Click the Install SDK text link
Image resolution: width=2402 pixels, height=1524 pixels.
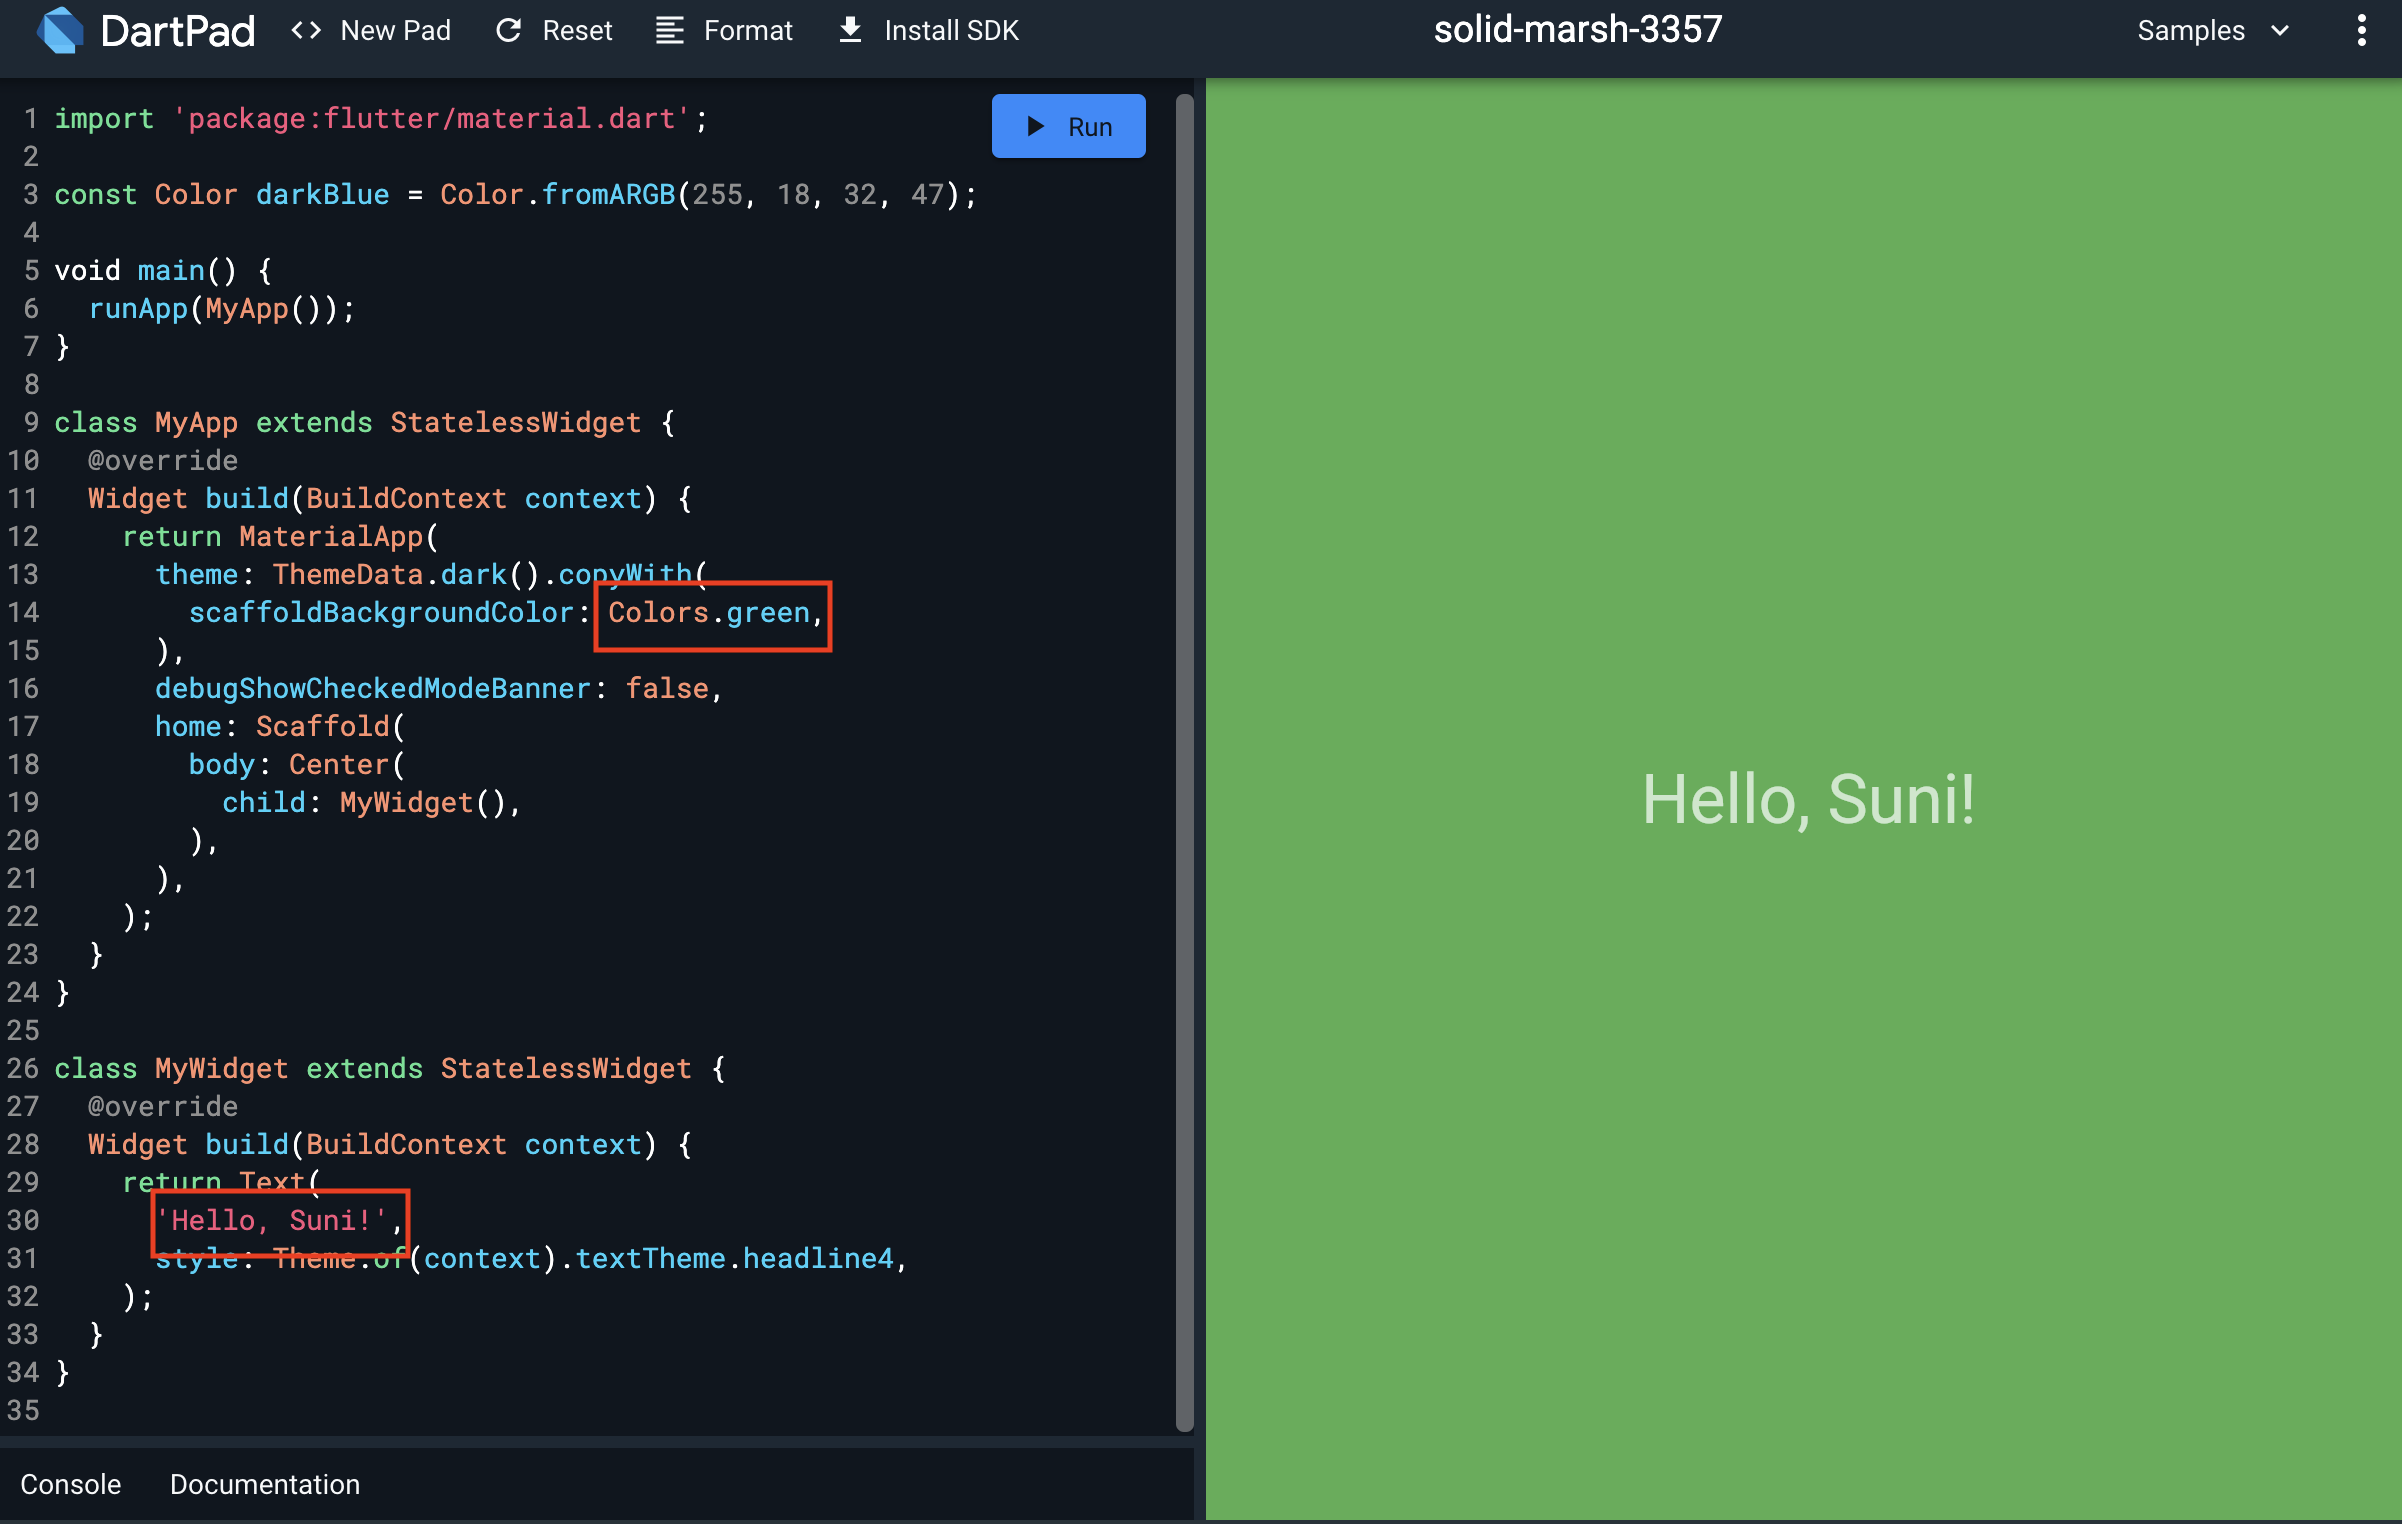point(951,30)
